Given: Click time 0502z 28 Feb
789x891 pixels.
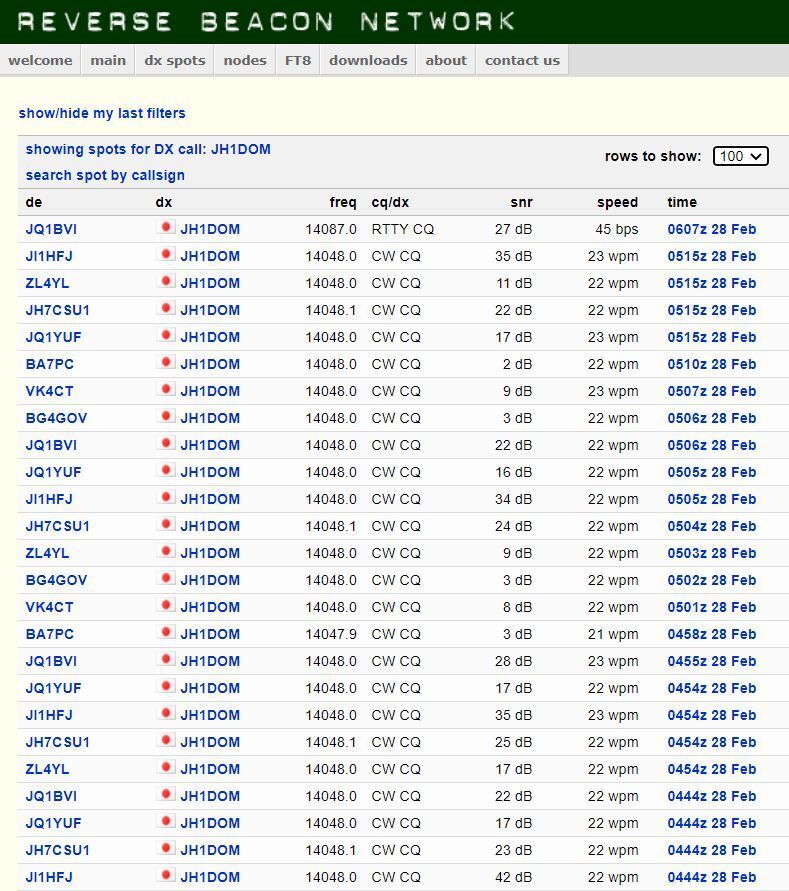Looking at the screenshot, I should click(712, 580).
